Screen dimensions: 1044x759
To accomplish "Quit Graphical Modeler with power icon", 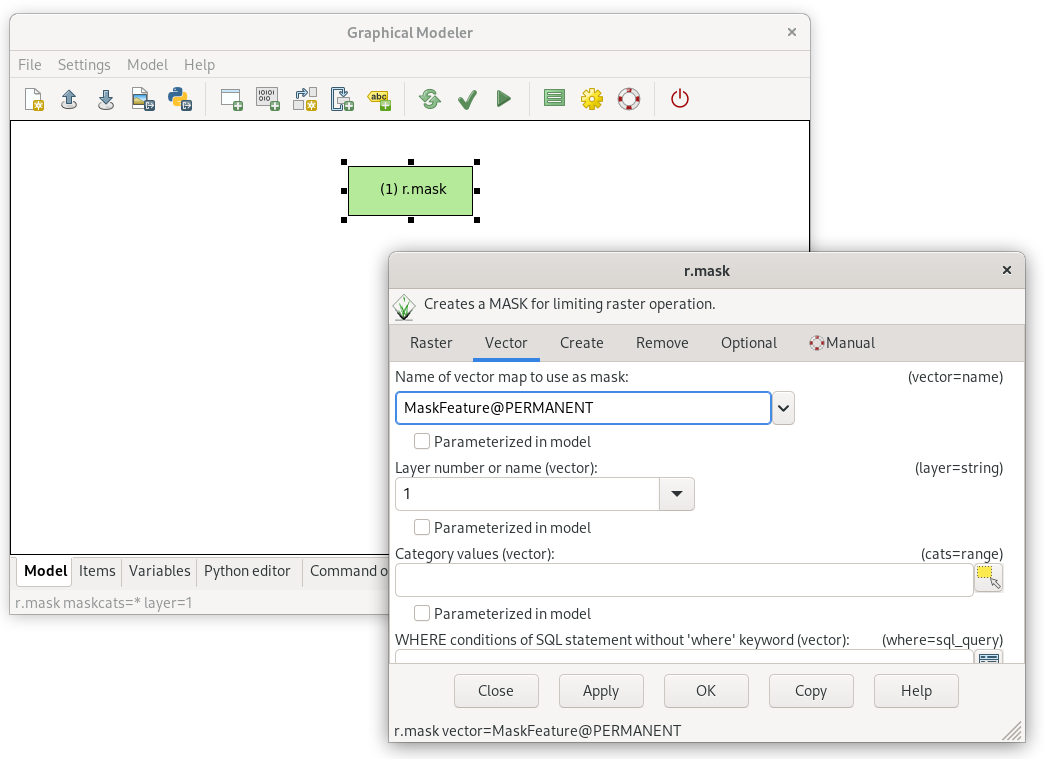I will coord(679,99).
